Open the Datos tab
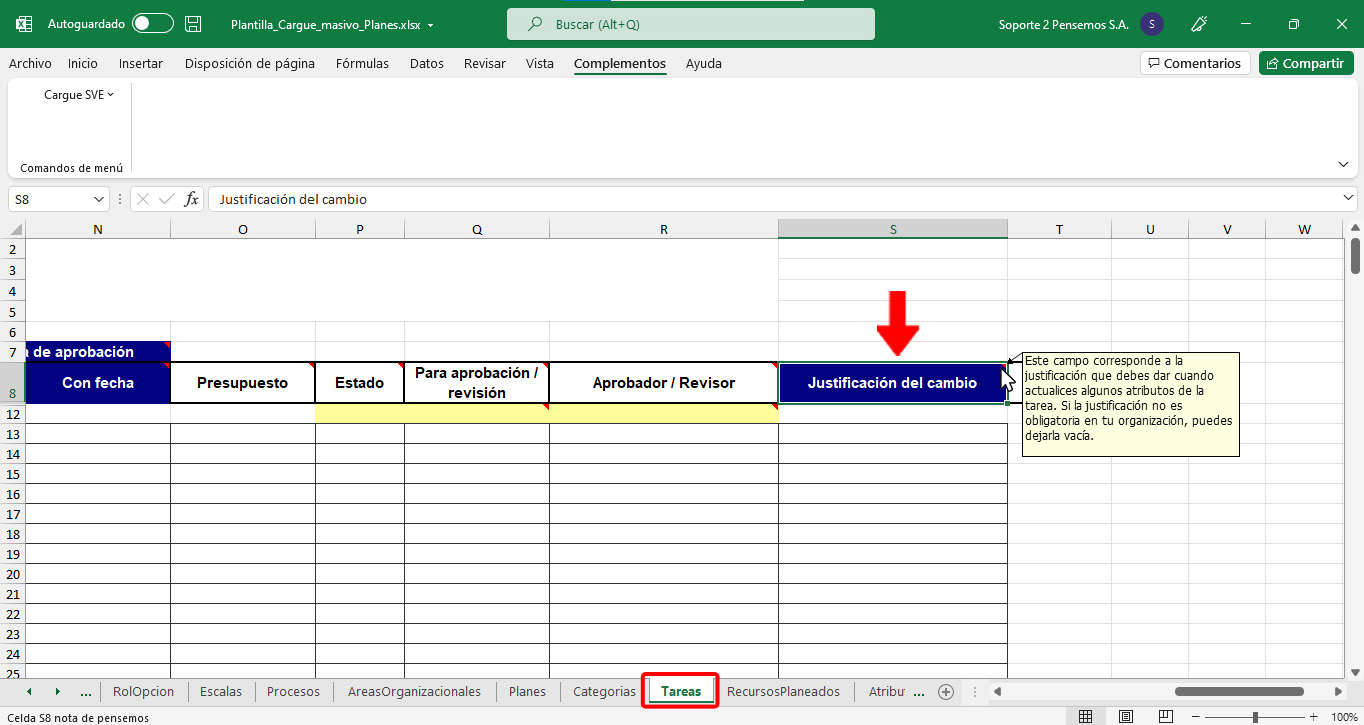1364x725 pixels. (427, 63)
